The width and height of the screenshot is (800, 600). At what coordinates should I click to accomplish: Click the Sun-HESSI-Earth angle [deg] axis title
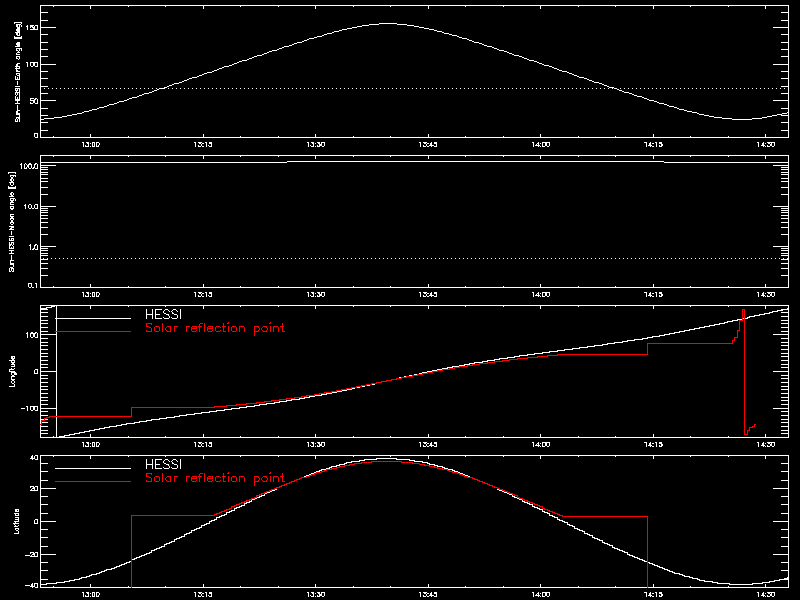coord(18,72)
